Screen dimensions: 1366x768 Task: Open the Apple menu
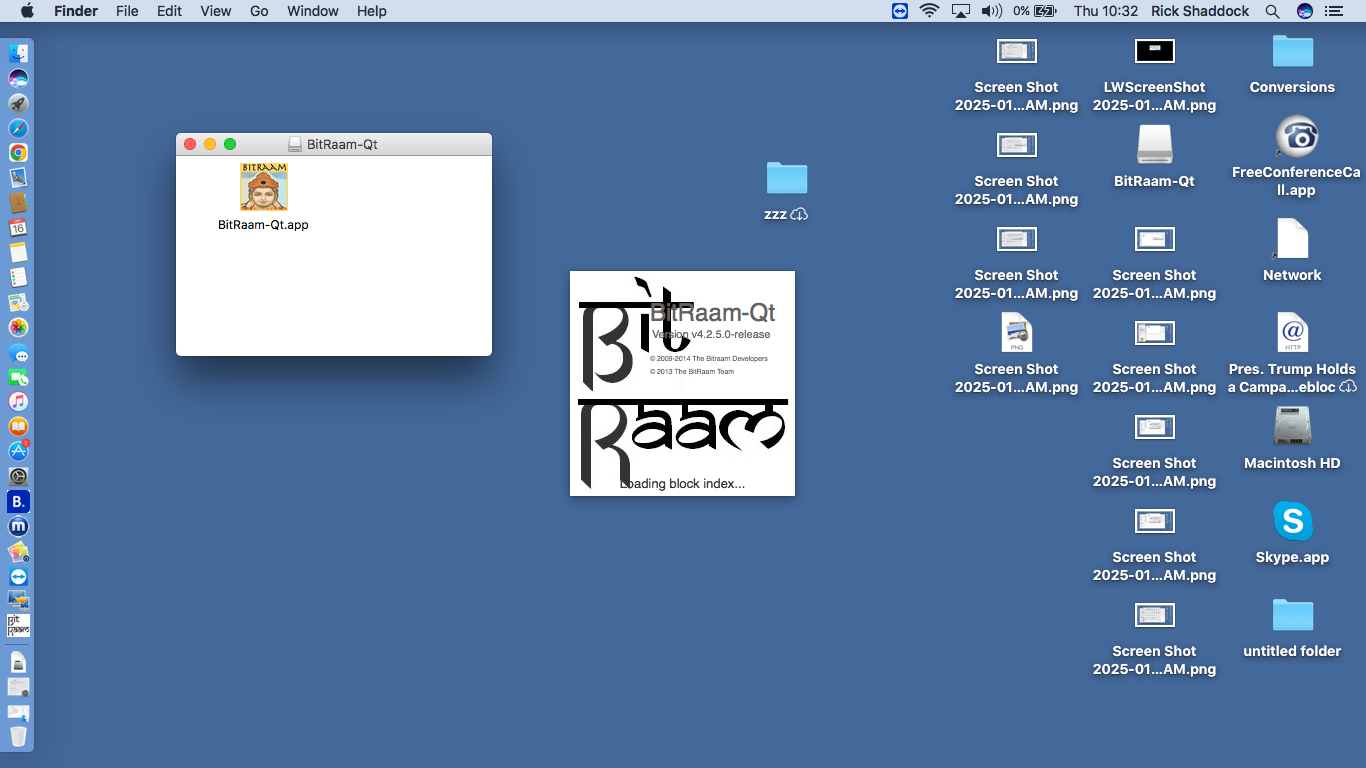coord(27,11)
